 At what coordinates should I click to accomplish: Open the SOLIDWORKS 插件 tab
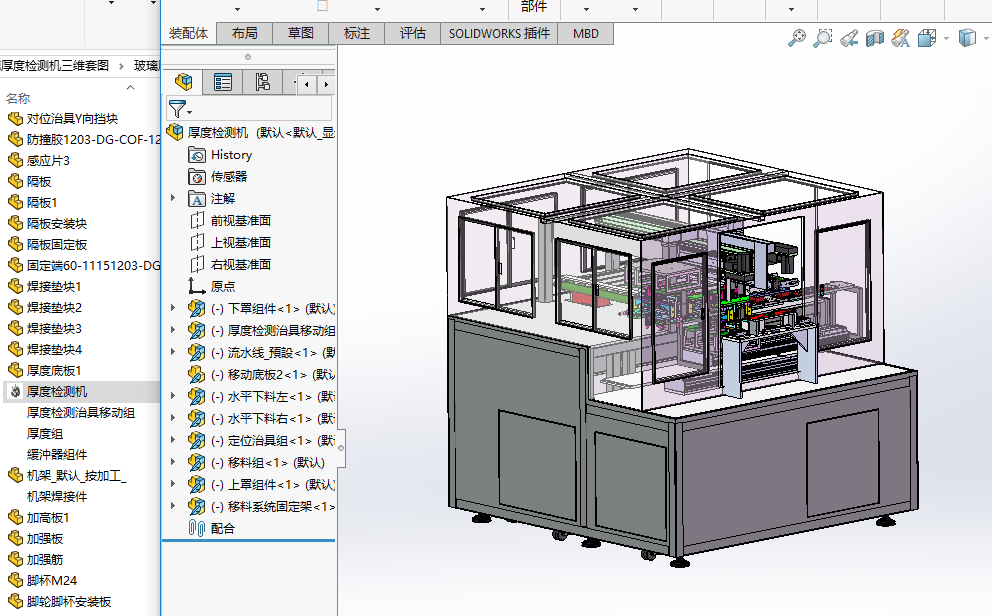coord(498,33)
